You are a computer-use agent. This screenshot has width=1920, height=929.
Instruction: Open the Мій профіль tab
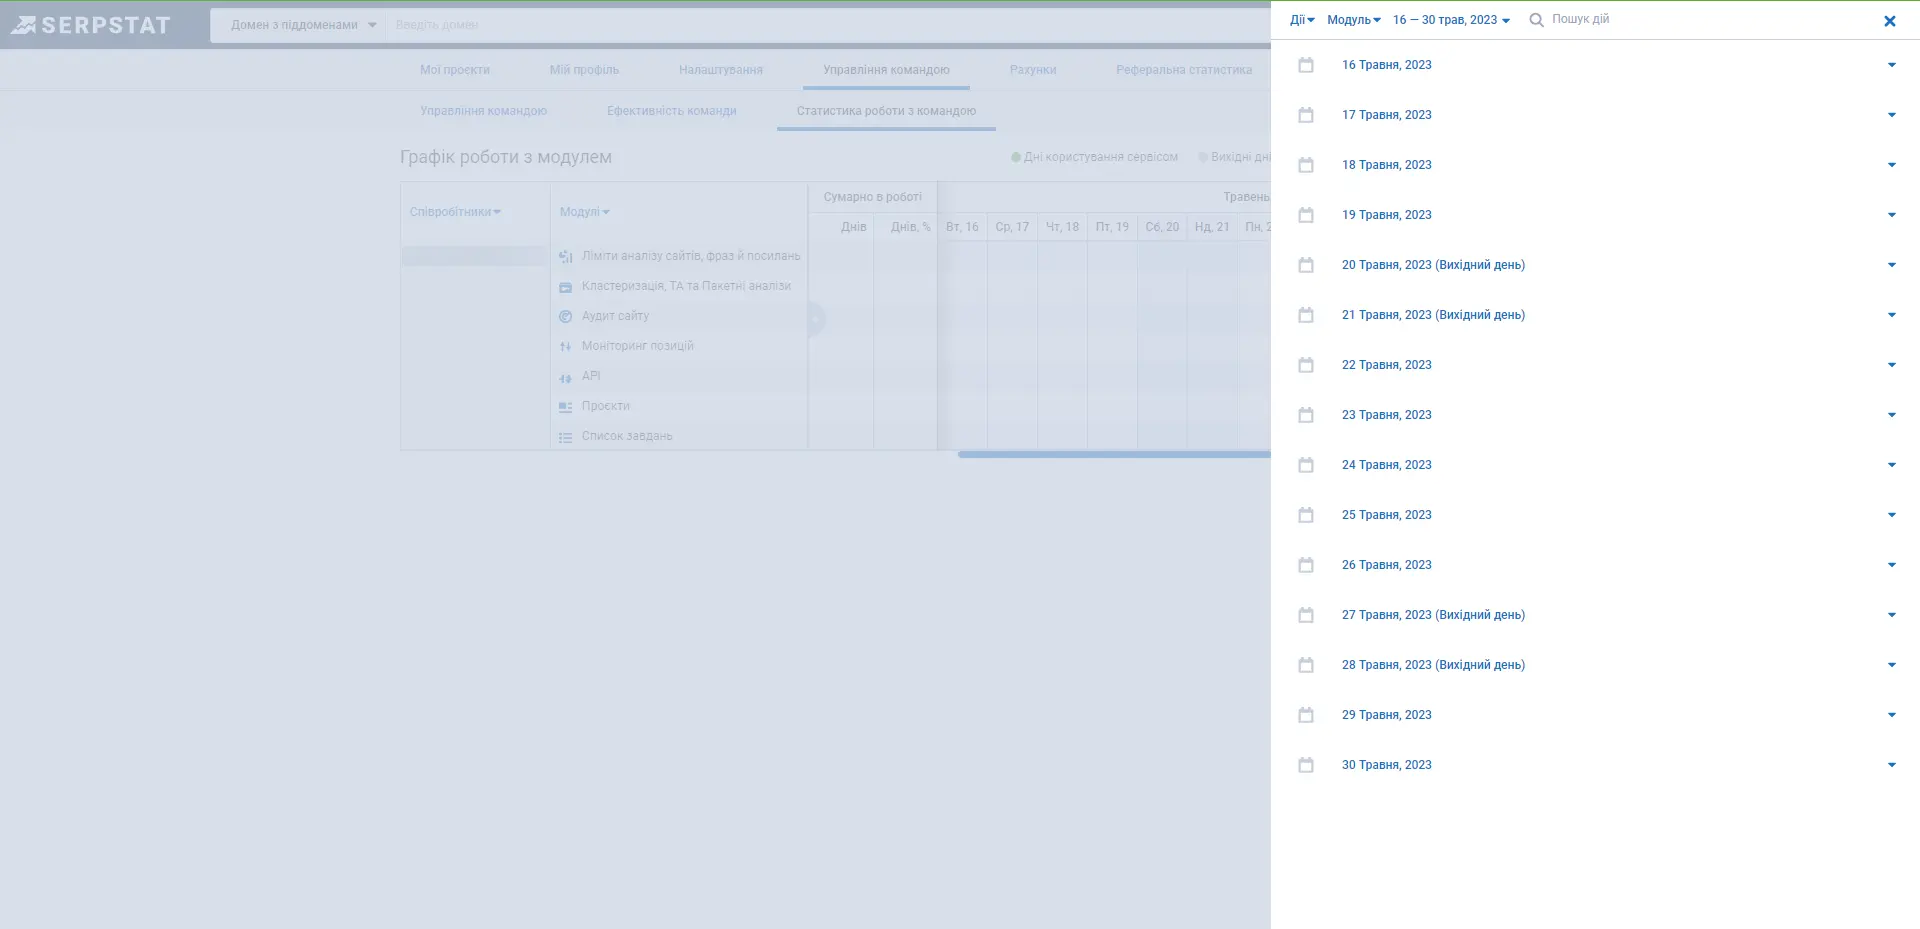[584, 70]
